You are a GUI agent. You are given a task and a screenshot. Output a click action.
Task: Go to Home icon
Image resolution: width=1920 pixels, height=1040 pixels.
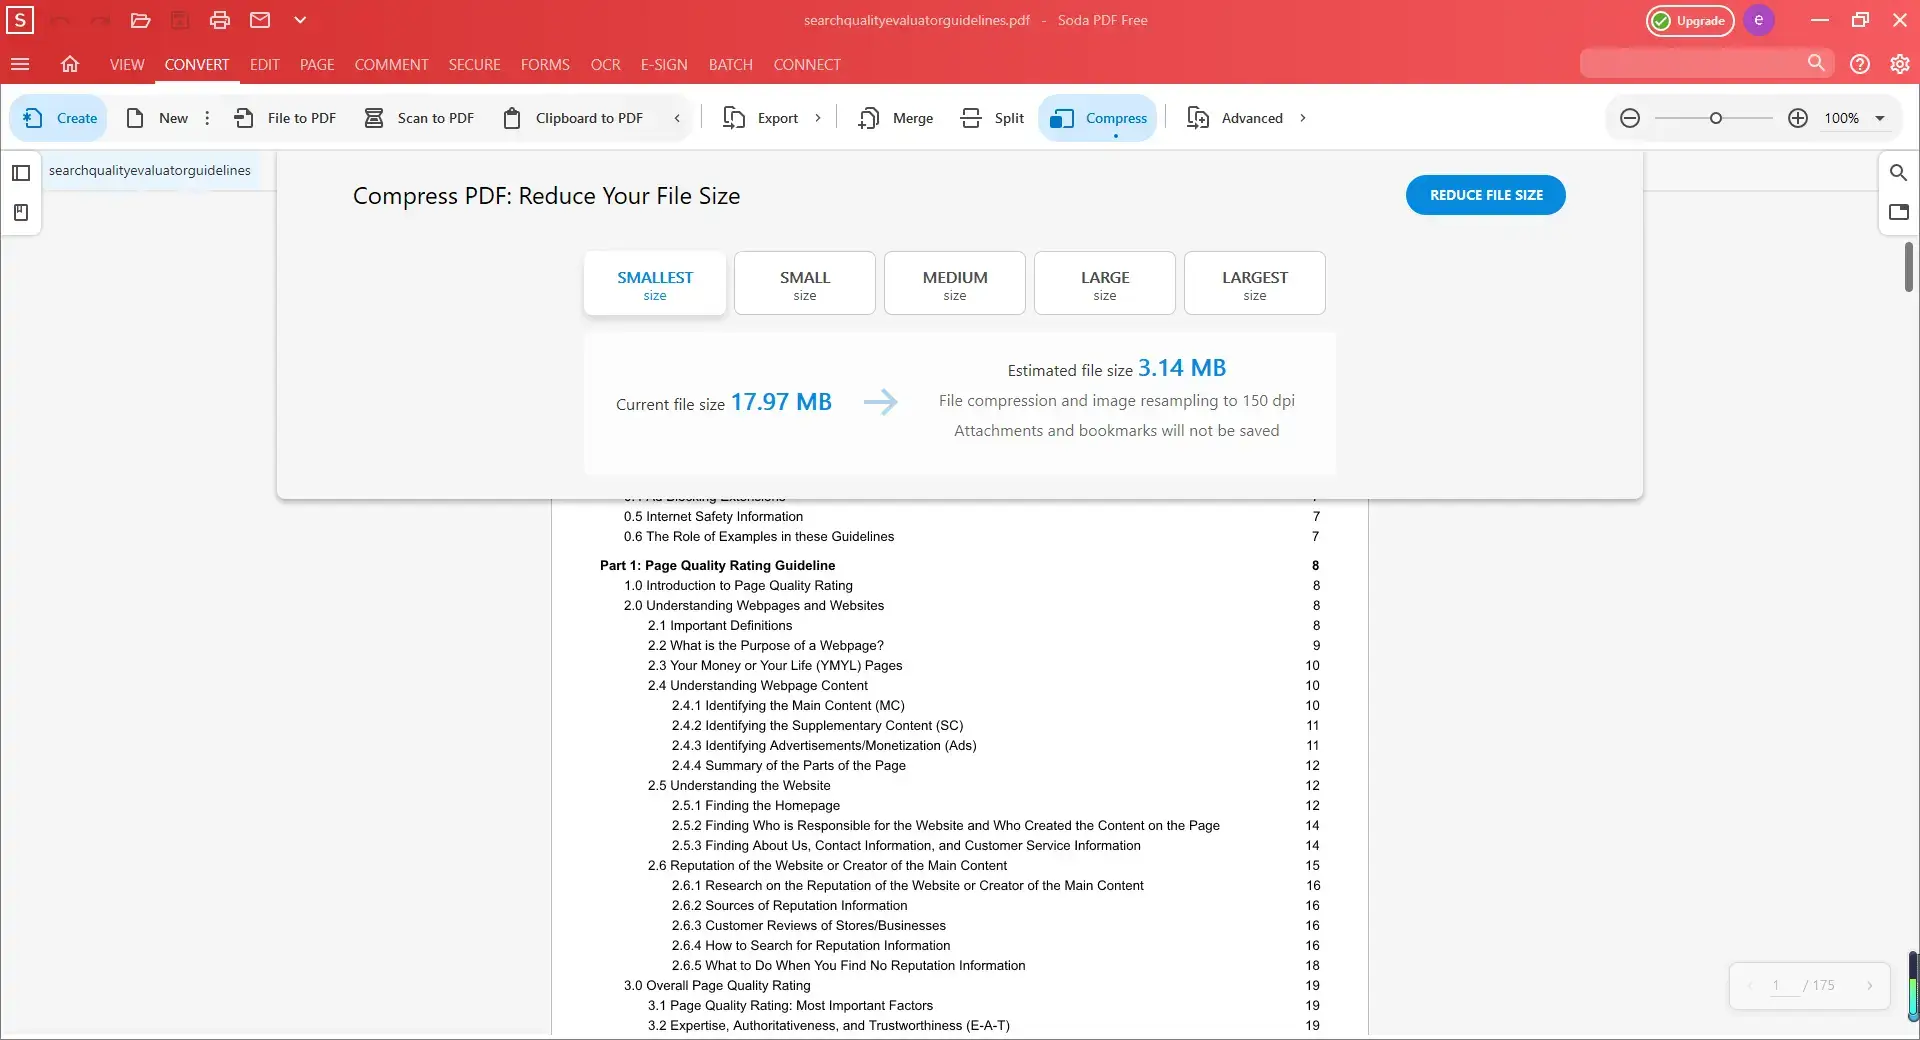pos(69,64)
